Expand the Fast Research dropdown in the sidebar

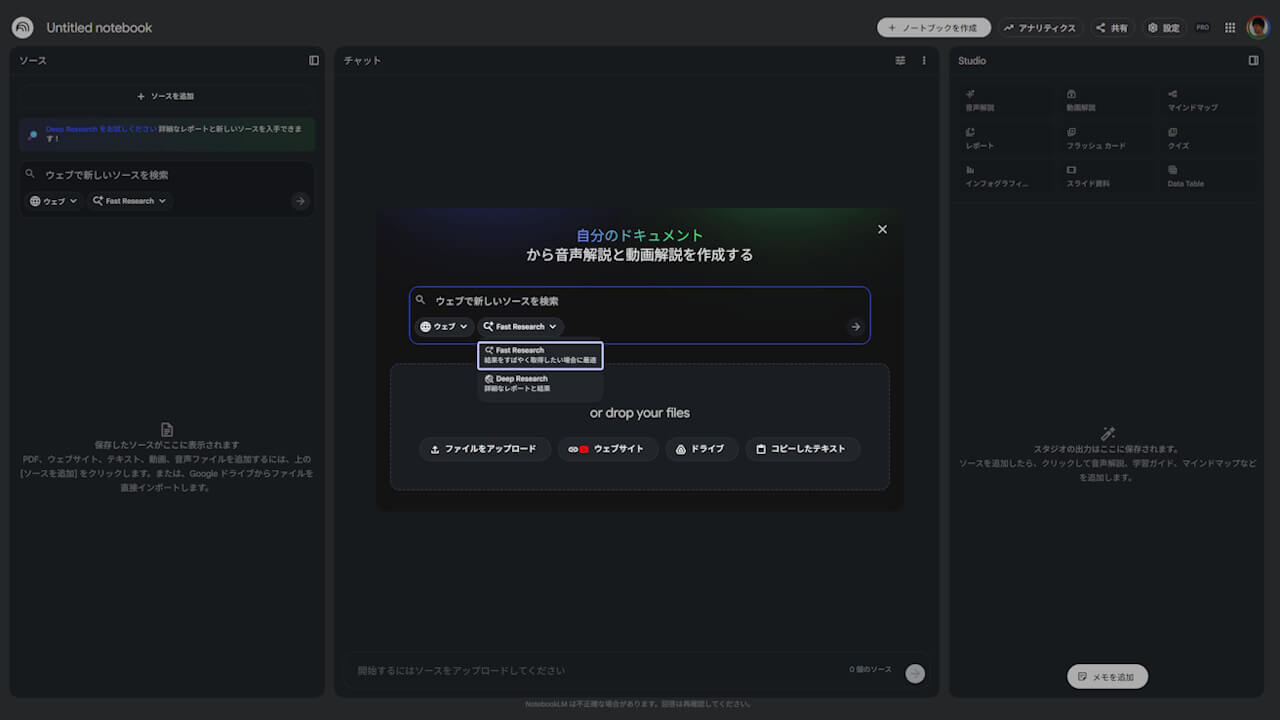tap(129, 200)
